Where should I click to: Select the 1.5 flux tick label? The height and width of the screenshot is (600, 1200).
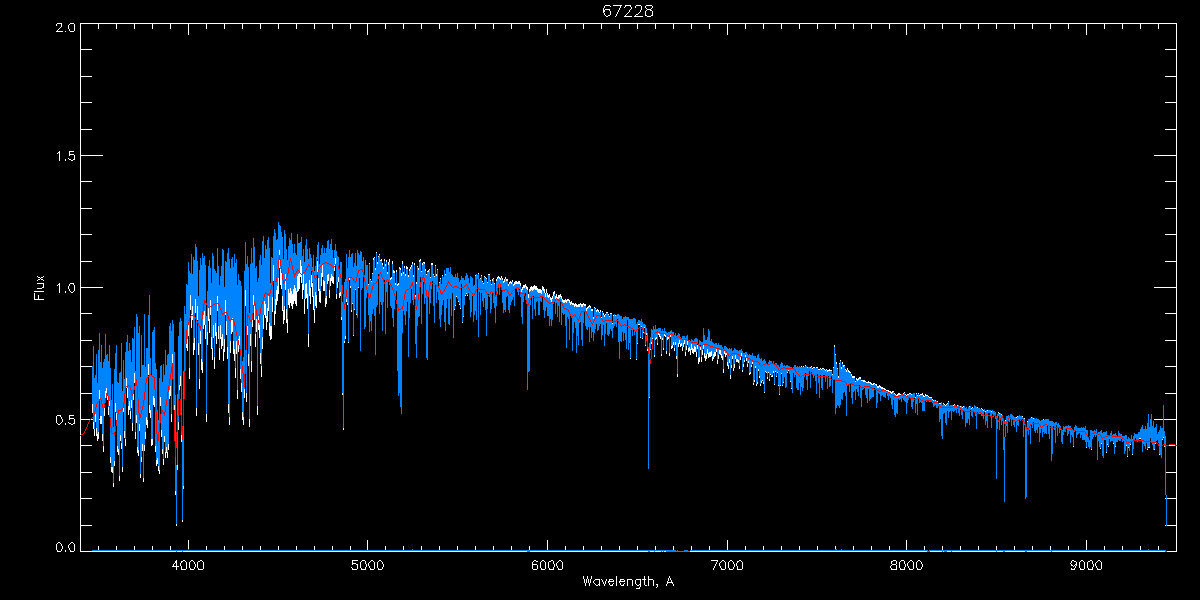pyautogui.click(x=65, y=157)
